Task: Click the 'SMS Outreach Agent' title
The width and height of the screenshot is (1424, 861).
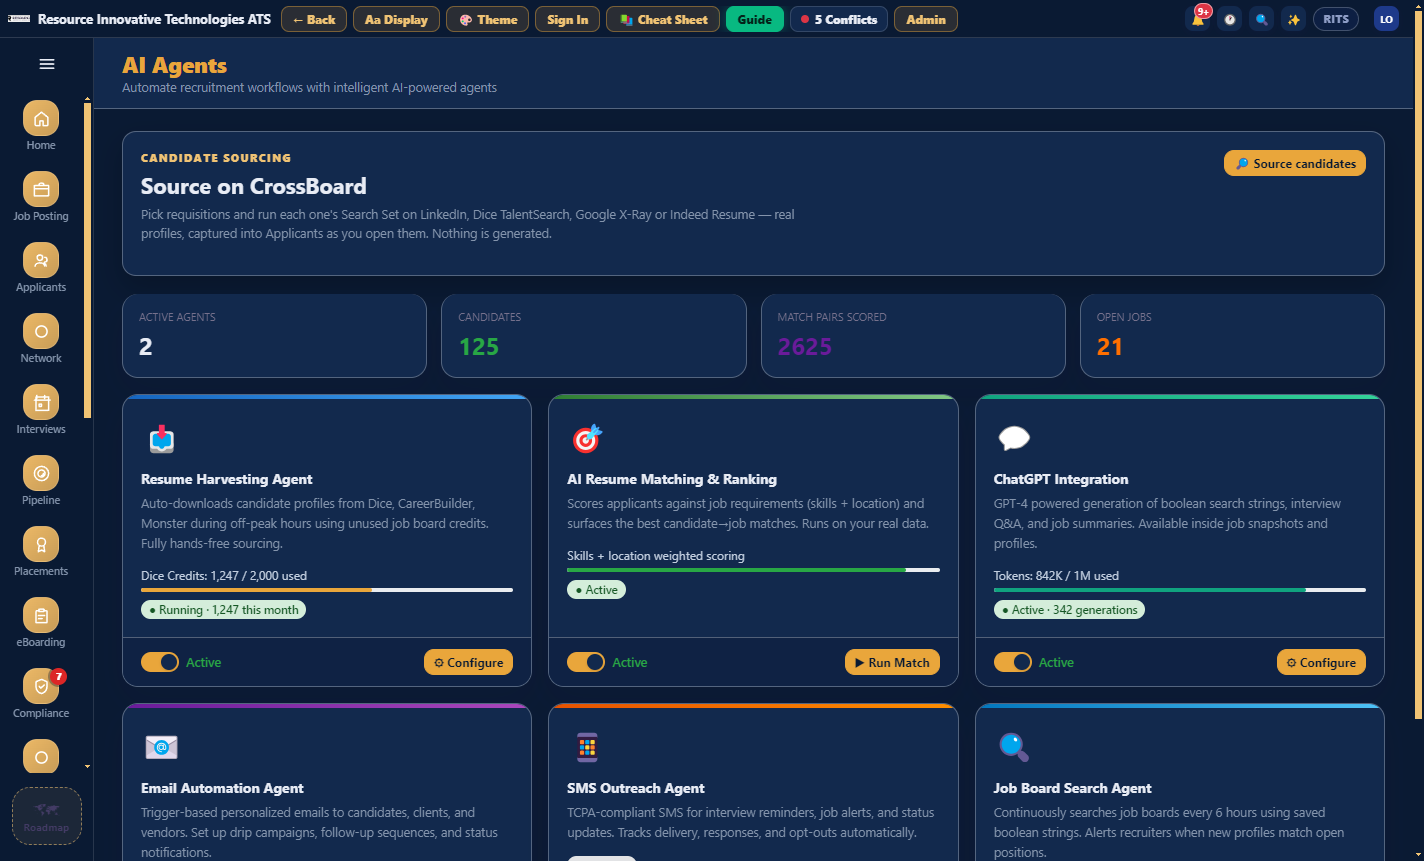Action: pyautogui.click(x=636, y=788)
